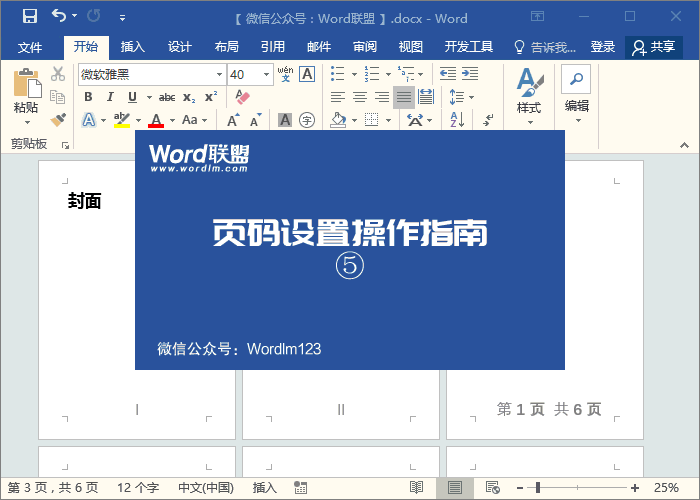Switch to the 视图 ribbon tab
The height and width of the screenshot is (500, 700).
pyautogui.click(x=410, y=46)
